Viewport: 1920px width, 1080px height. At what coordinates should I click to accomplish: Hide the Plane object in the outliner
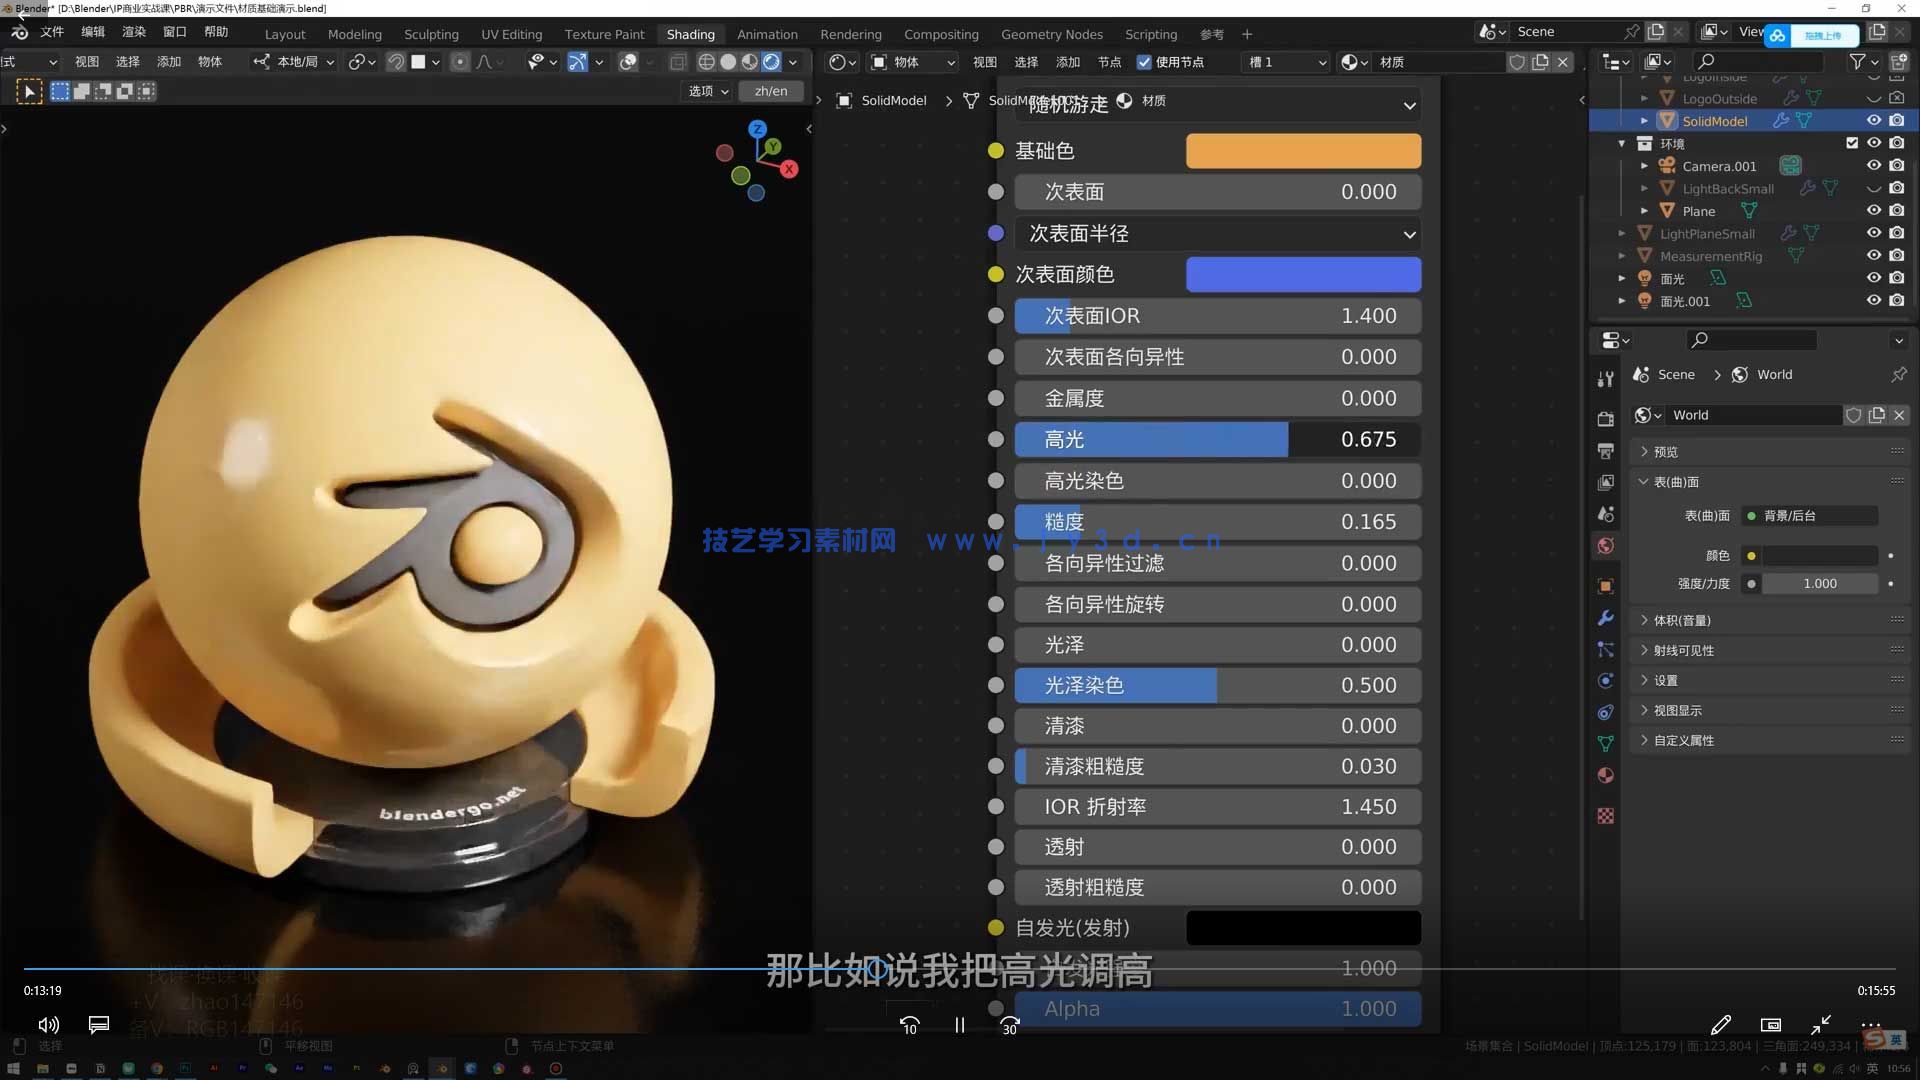pos(1874,210)
